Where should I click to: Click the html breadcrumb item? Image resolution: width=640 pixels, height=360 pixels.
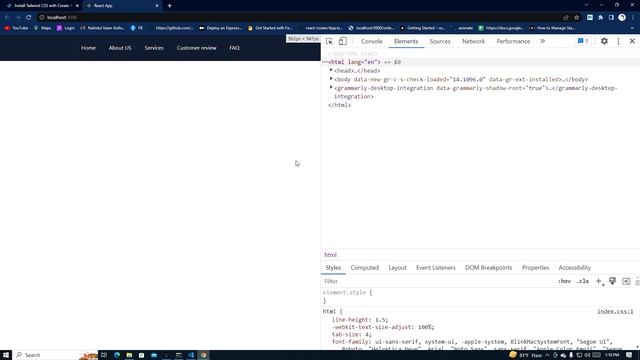pos(330,255)
